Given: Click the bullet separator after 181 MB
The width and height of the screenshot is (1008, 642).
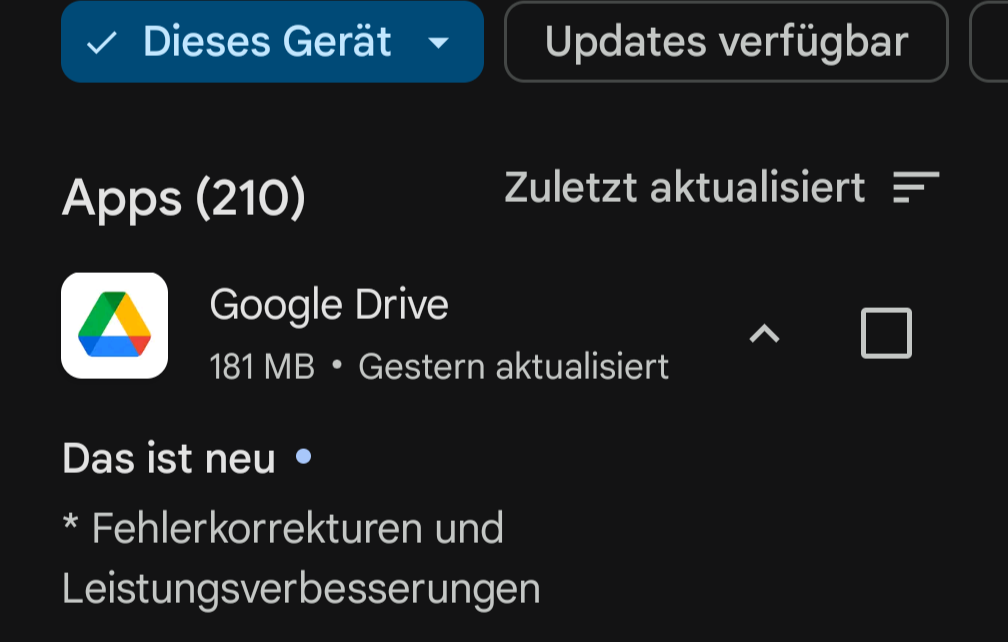Looking at the screenshot, I should (337, 365).
